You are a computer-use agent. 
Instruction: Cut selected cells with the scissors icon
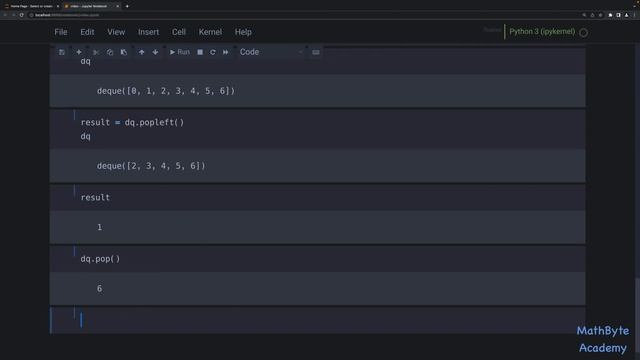[x=96, y=52]
